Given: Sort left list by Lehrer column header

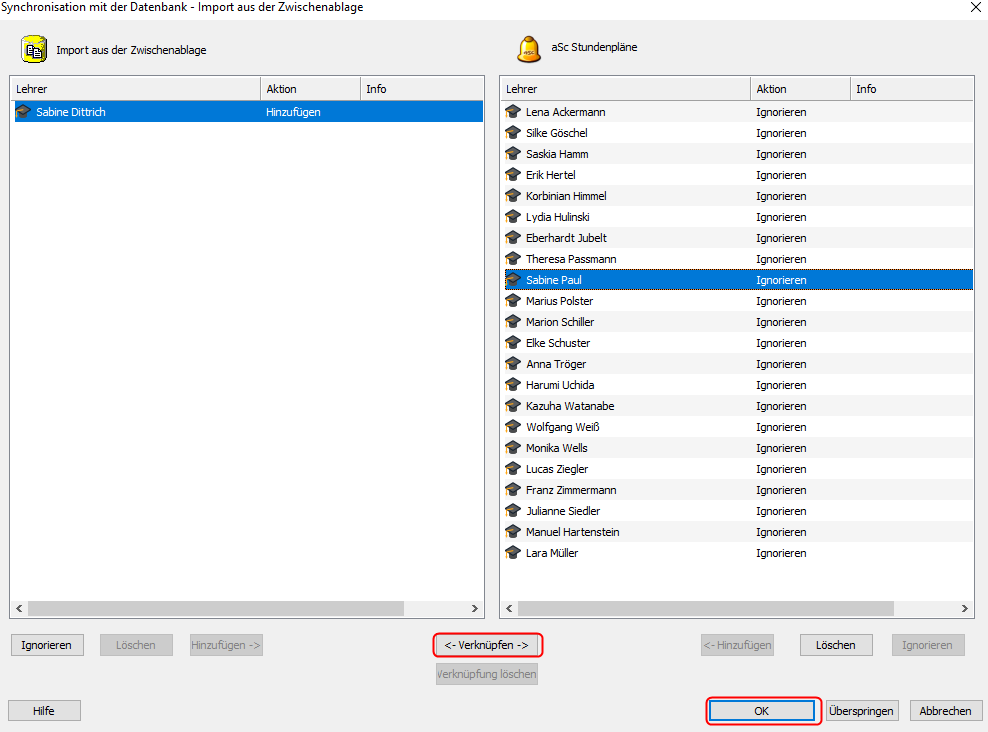Looking at the screenshot, I should tap(135, 89).
